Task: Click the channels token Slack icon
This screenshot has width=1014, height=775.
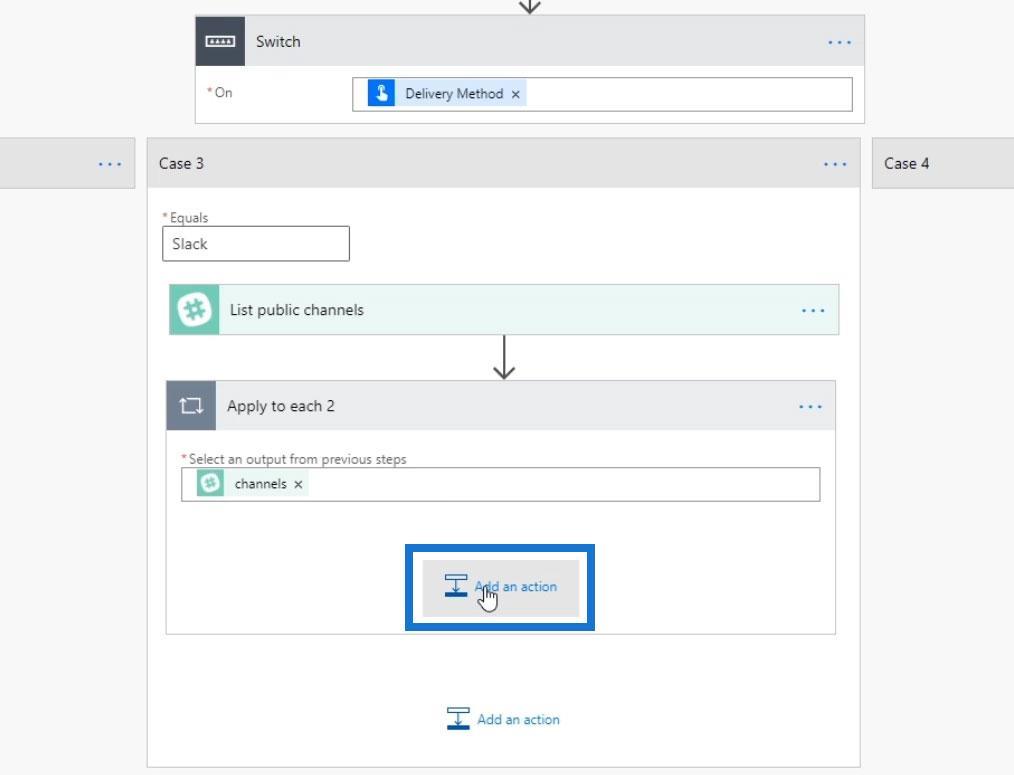Action: point(210,483)
